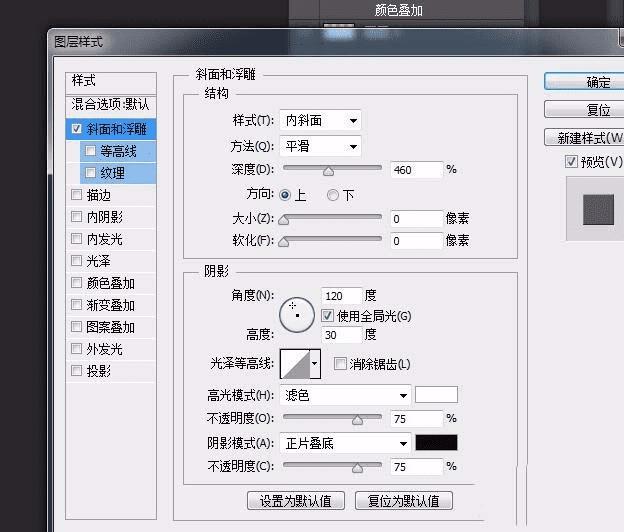Image resolution: width=624 pixels, height=532 pixels.
Task: Check the 颜色叠加 checkbox
Action: tap(76, 283)
